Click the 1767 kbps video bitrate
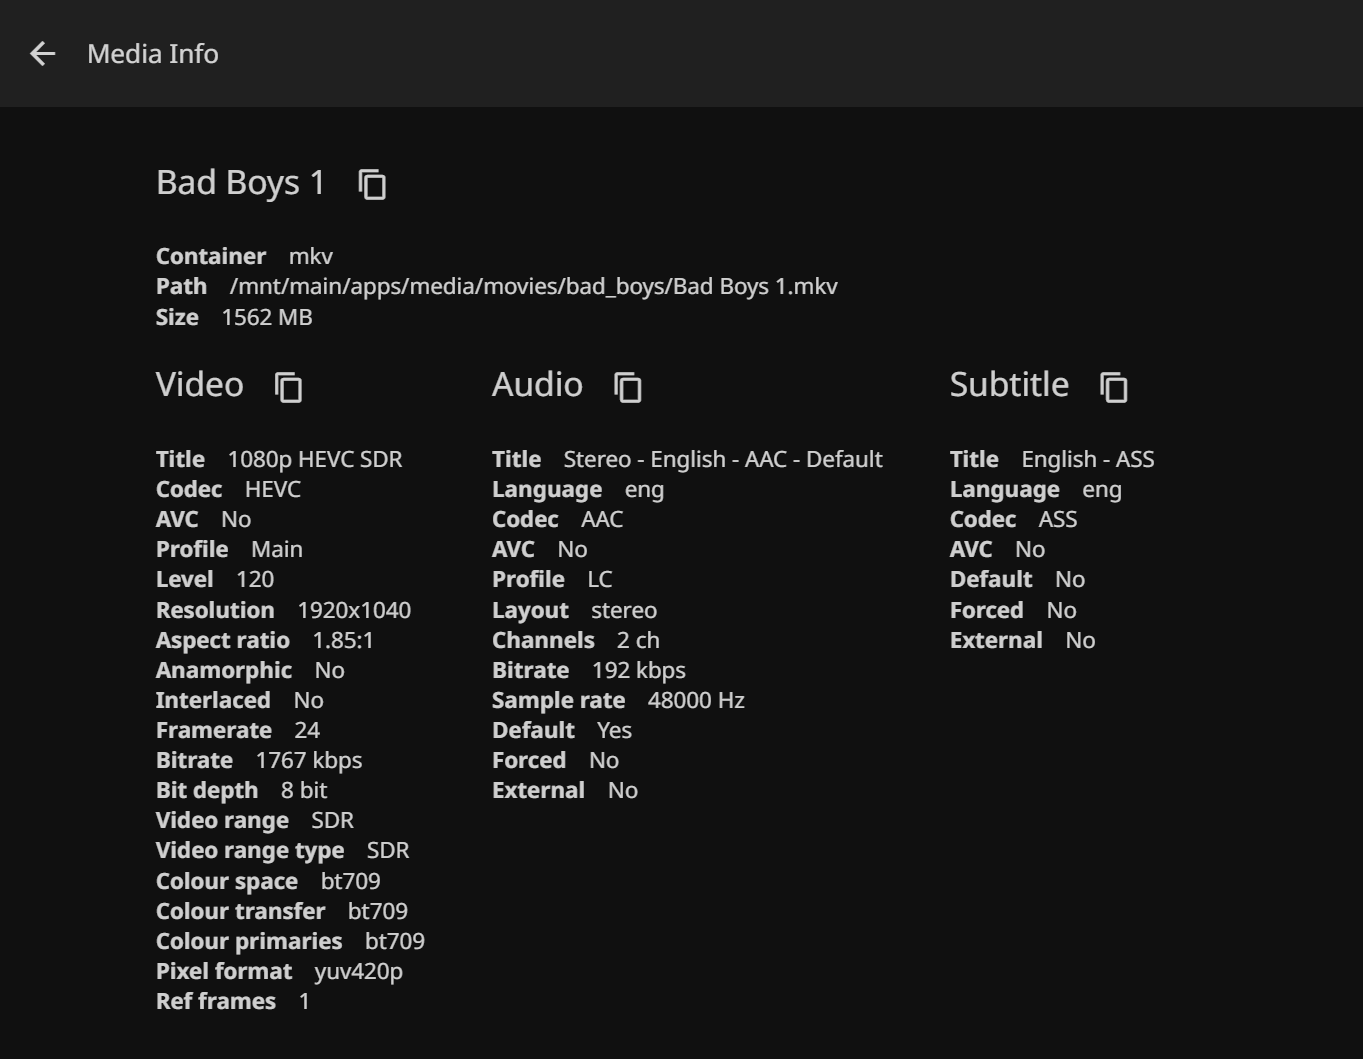Screen dimensions: 1363x1059 point(309,760)
